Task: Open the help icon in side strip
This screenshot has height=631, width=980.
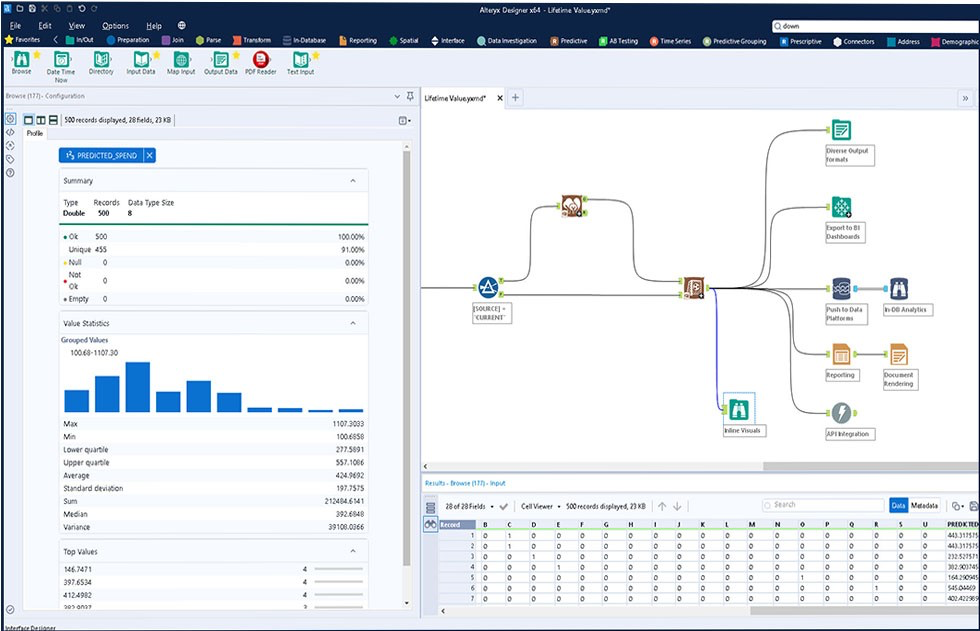Action: 11,172
